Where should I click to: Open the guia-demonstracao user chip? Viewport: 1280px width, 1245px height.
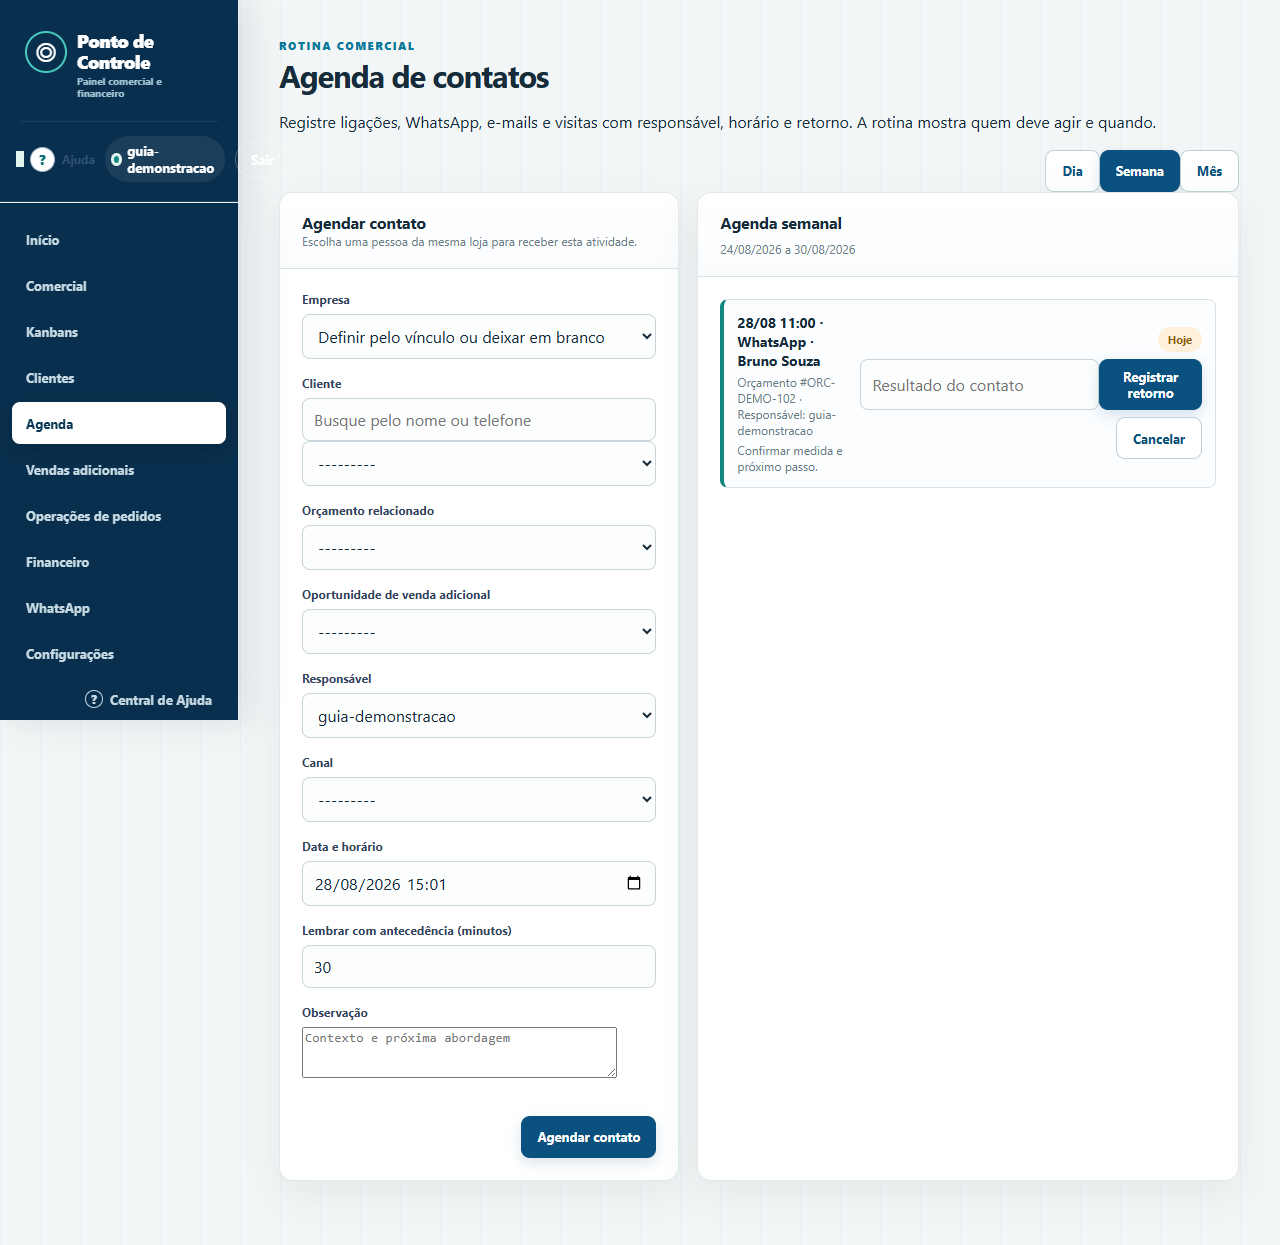pos(165,160)
